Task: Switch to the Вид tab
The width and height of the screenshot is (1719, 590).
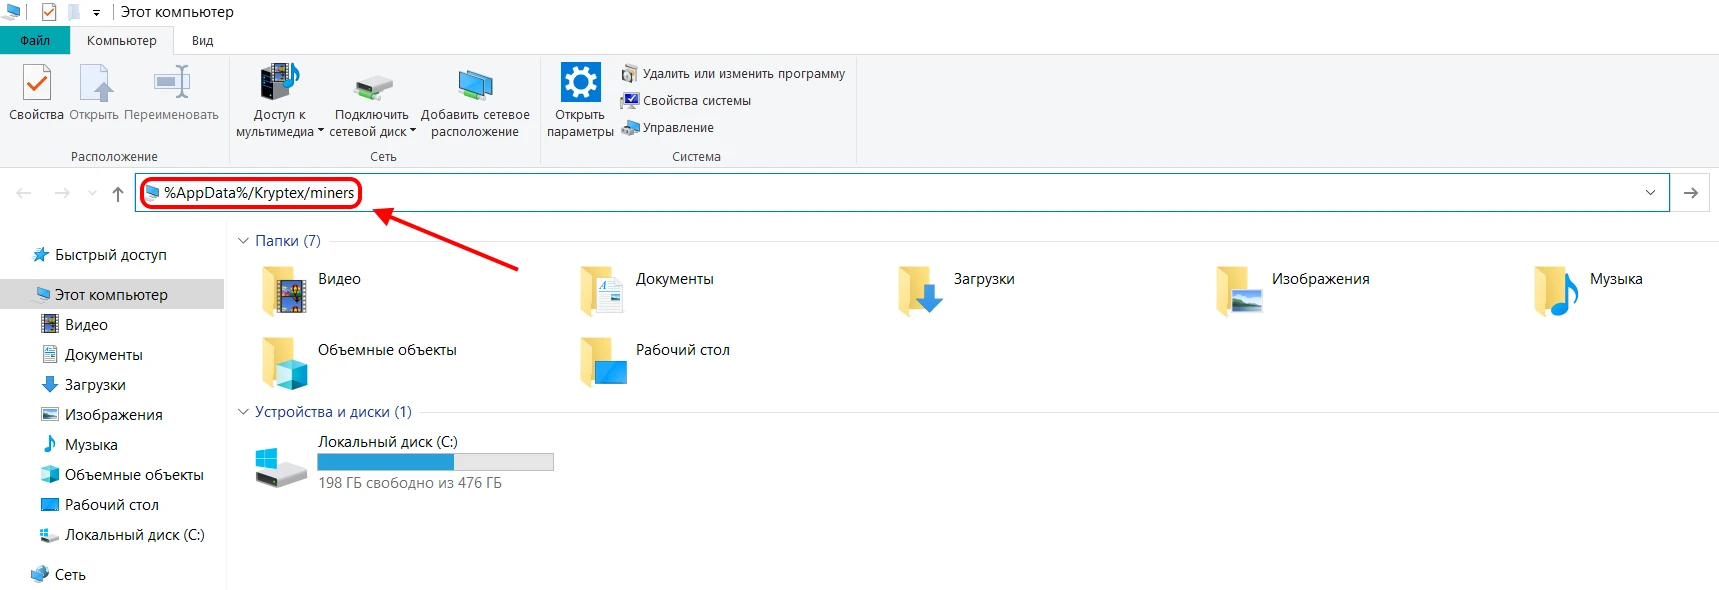Action: click(202, 41)
